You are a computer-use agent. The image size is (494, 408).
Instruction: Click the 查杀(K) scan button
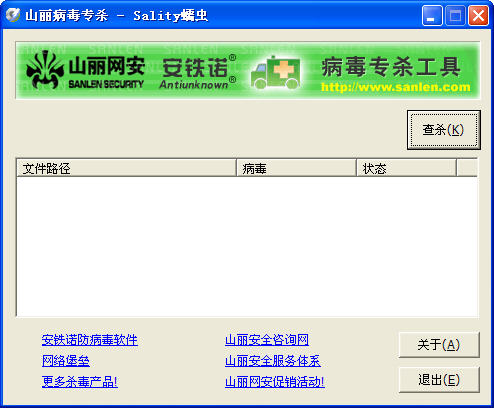click(444, 130)
